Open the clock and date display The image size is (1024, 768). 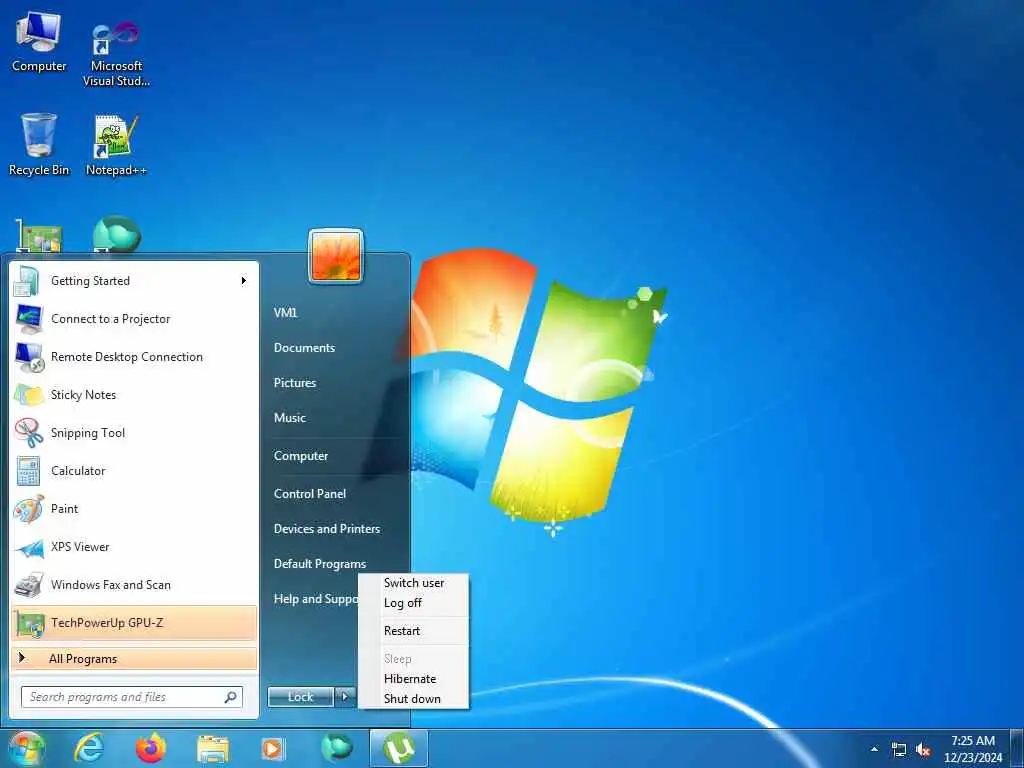(x=973, y=749)
